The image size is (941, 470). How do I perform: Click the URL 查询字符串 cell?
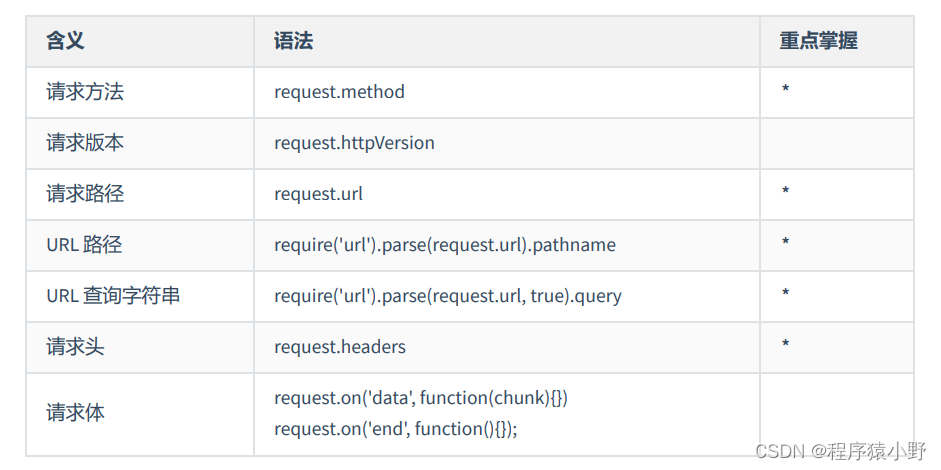tap(113, 296)
